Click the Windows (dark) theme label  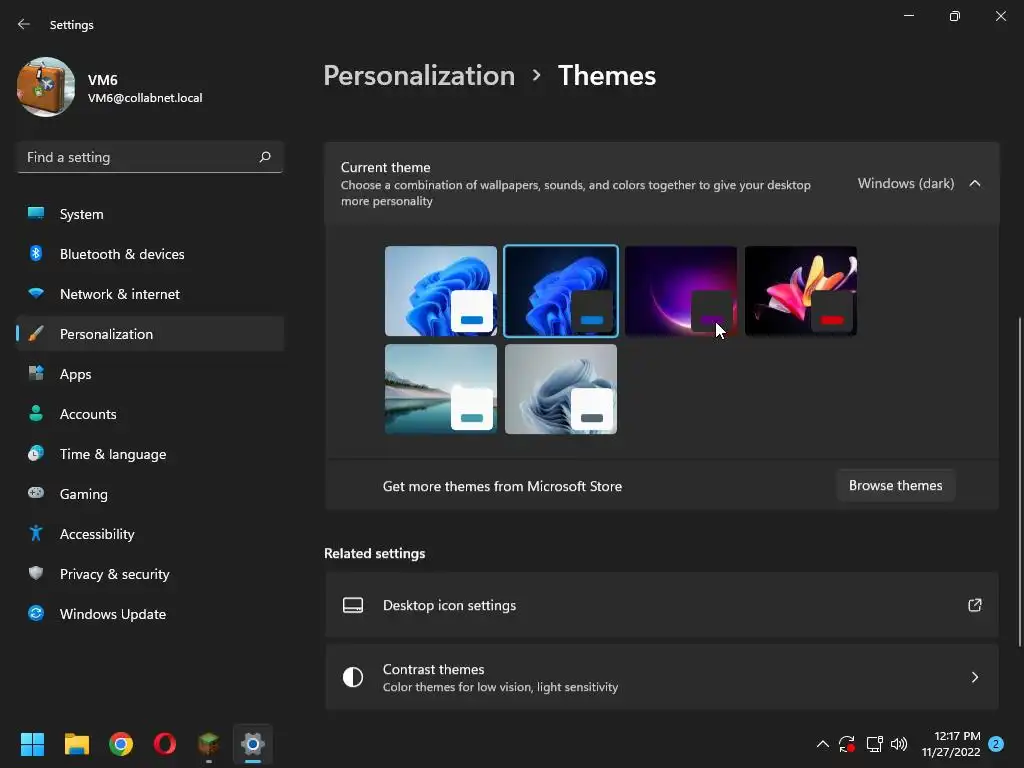(x=906, y=184)
